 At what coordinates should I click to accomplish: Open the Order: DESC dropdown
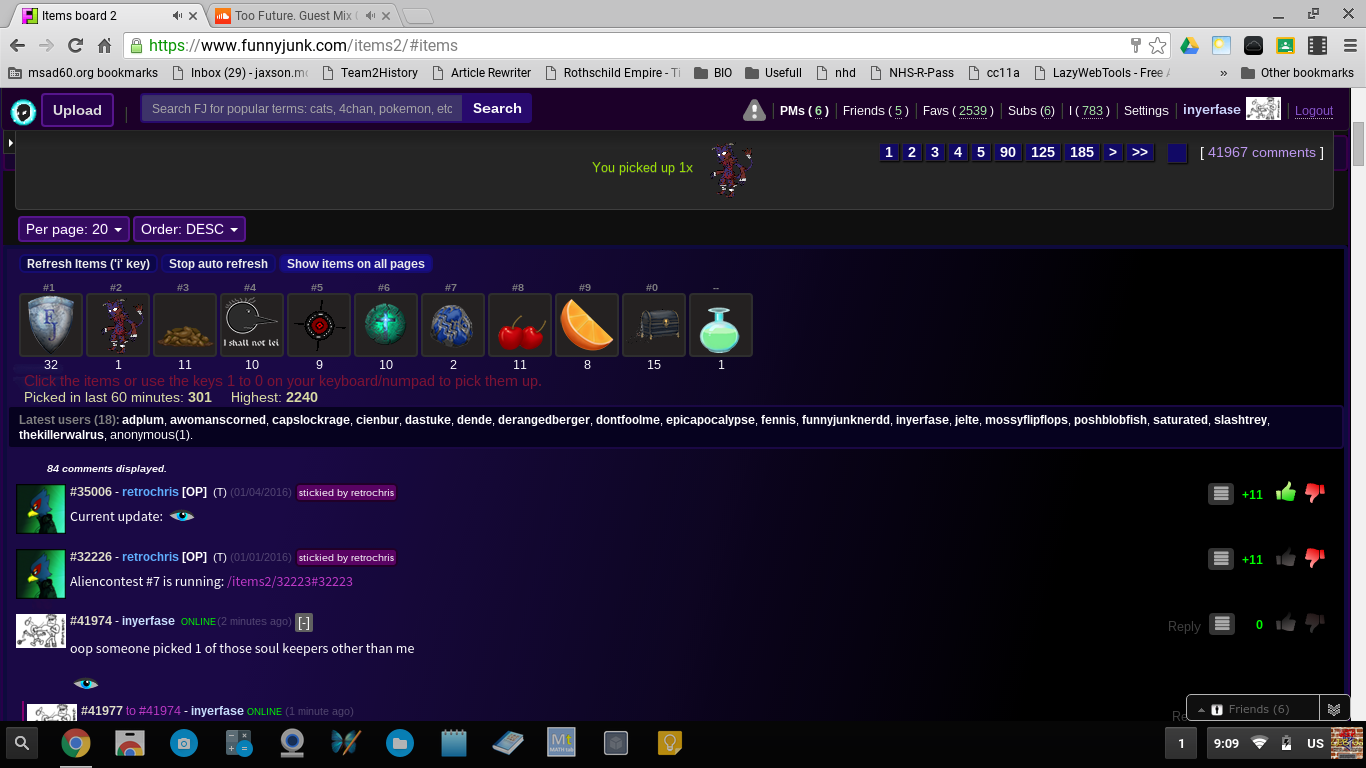point(189,229)
